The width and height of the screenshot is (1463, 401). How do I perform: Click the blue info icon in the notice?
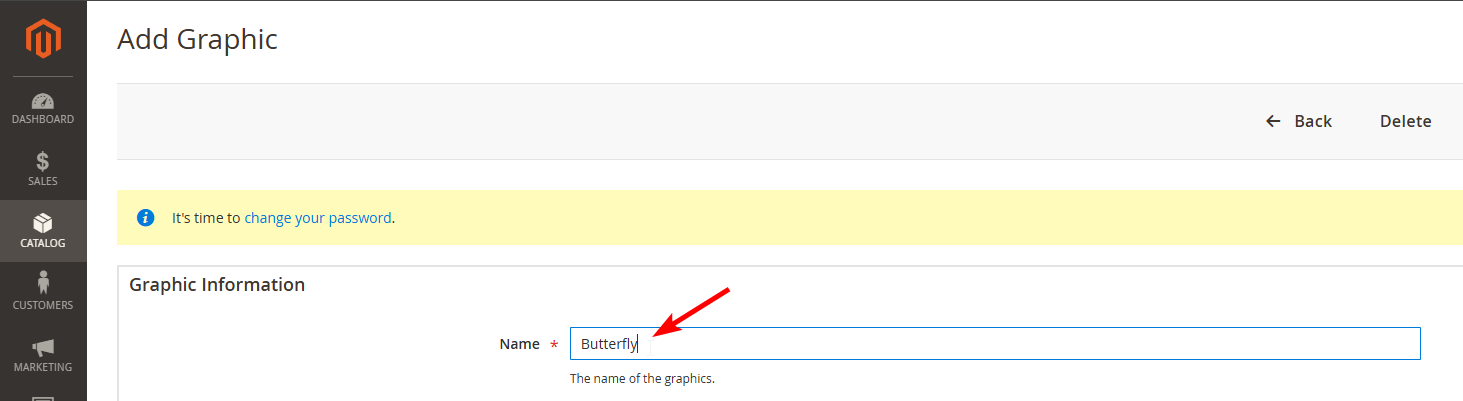coord(146,217)
